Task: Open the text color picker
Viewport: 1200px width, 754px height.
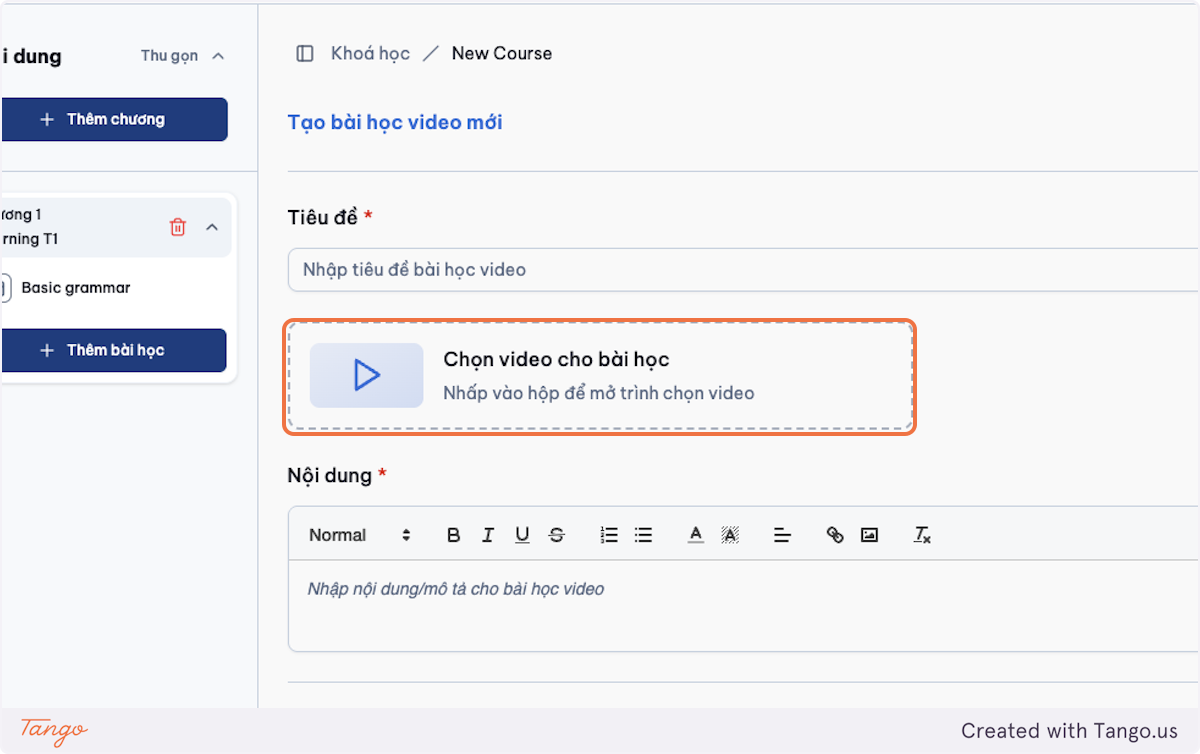Action: pos(696,535)
